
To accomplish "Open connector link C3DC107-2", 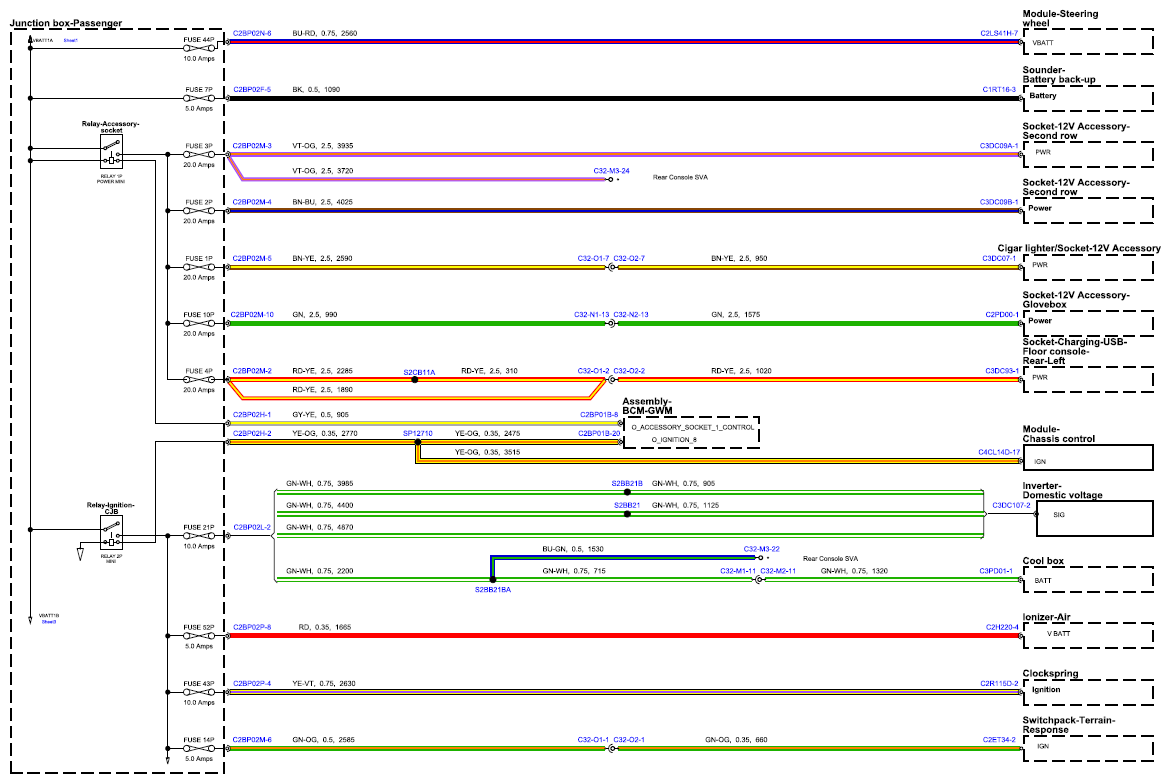I will [1011, 505].
